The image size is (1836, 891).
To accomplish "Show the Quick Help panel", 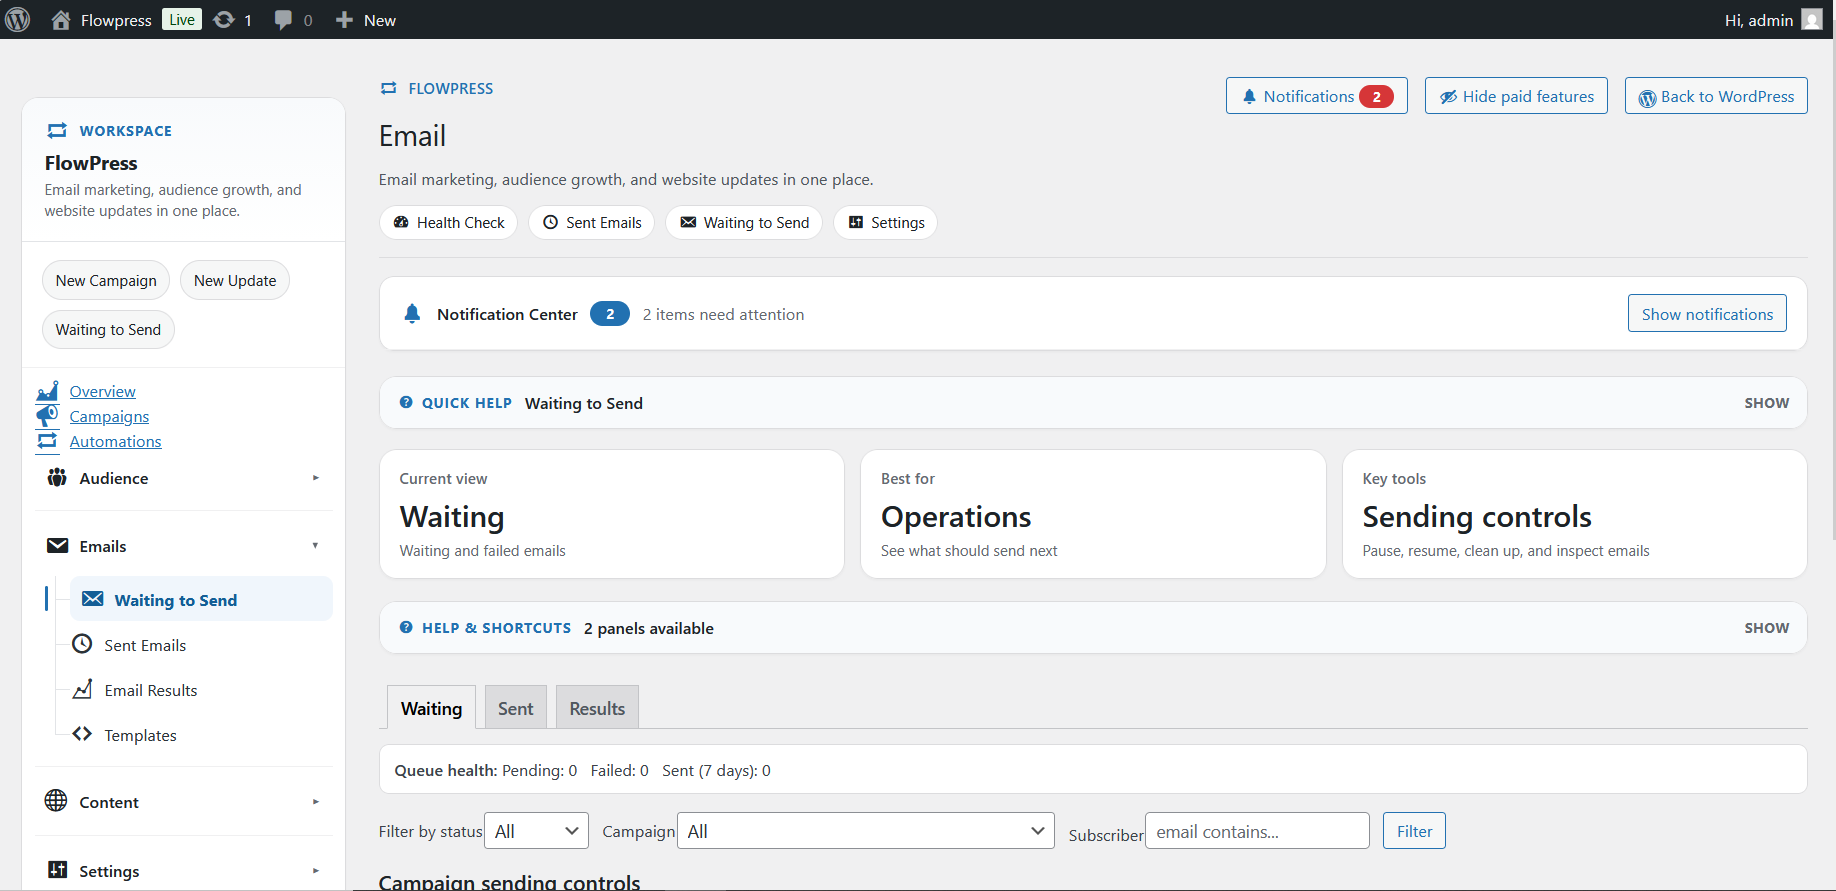I will (x=1767, y=403).
